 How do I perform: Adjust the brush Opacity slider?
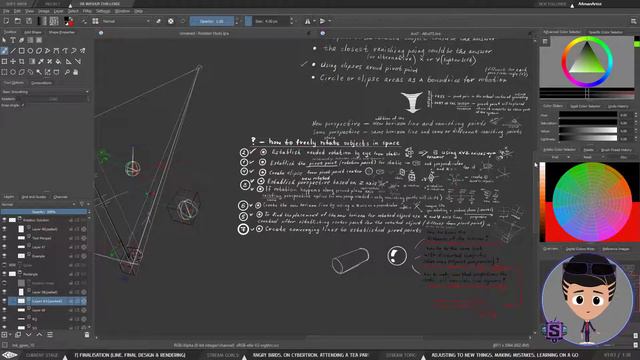coord(212,21)
